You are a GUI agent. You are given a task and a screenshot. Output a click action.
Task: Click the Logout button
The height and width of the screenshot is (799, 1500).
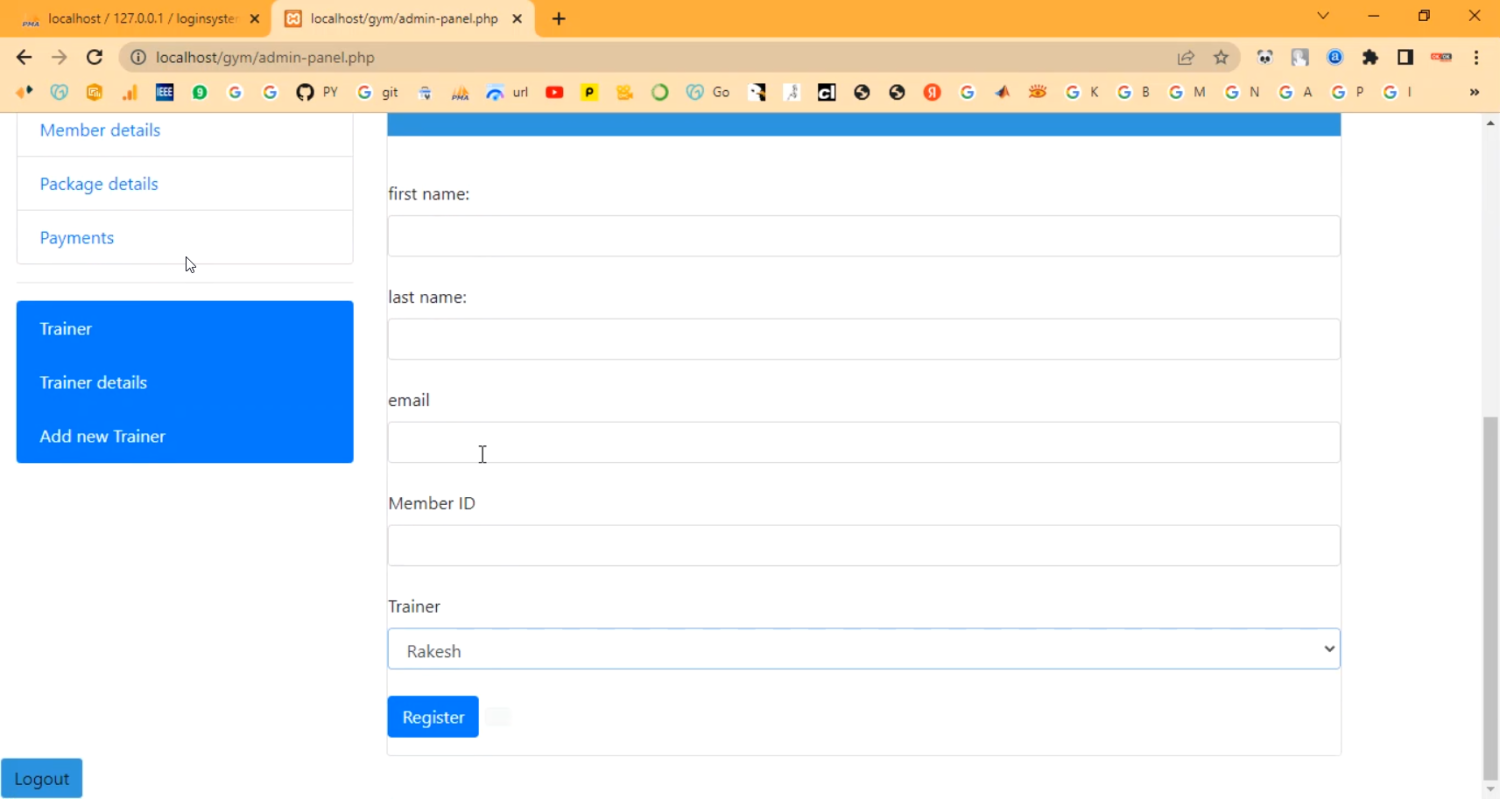42,778
